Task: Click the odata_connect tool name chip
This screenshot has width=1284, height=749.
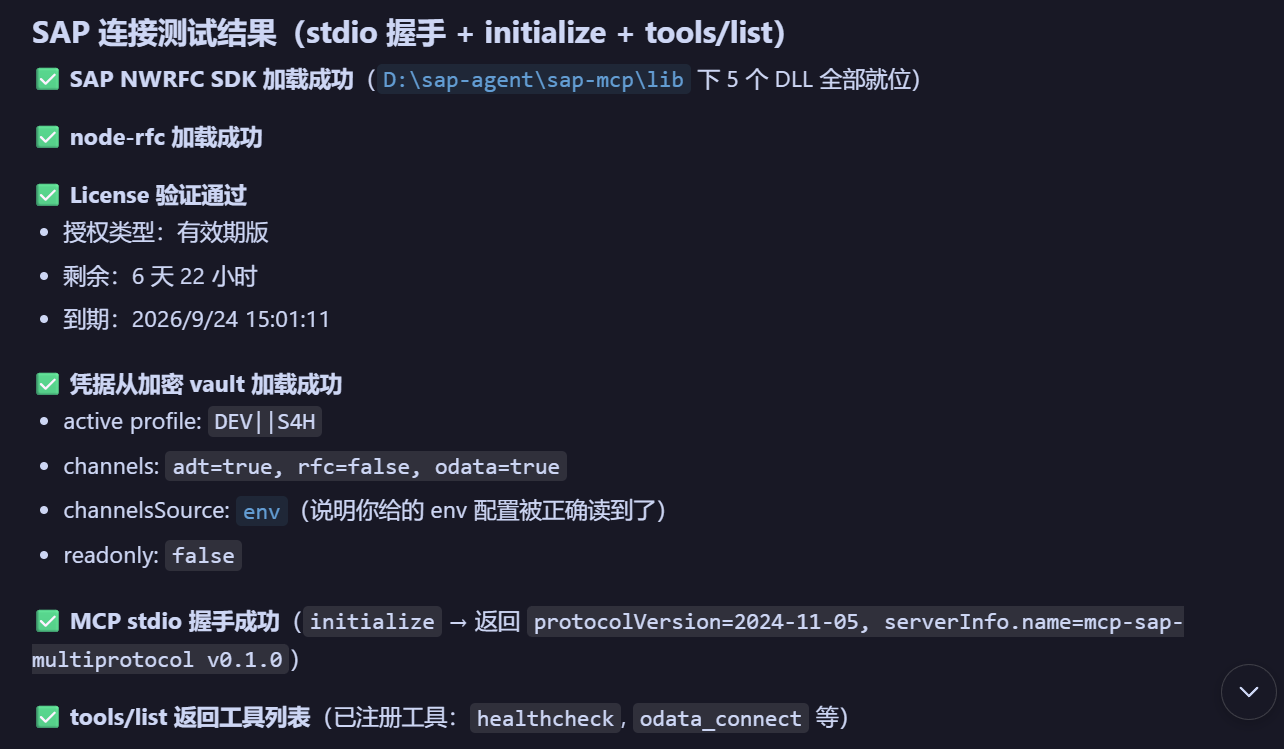Action: [x=720, y=718]
